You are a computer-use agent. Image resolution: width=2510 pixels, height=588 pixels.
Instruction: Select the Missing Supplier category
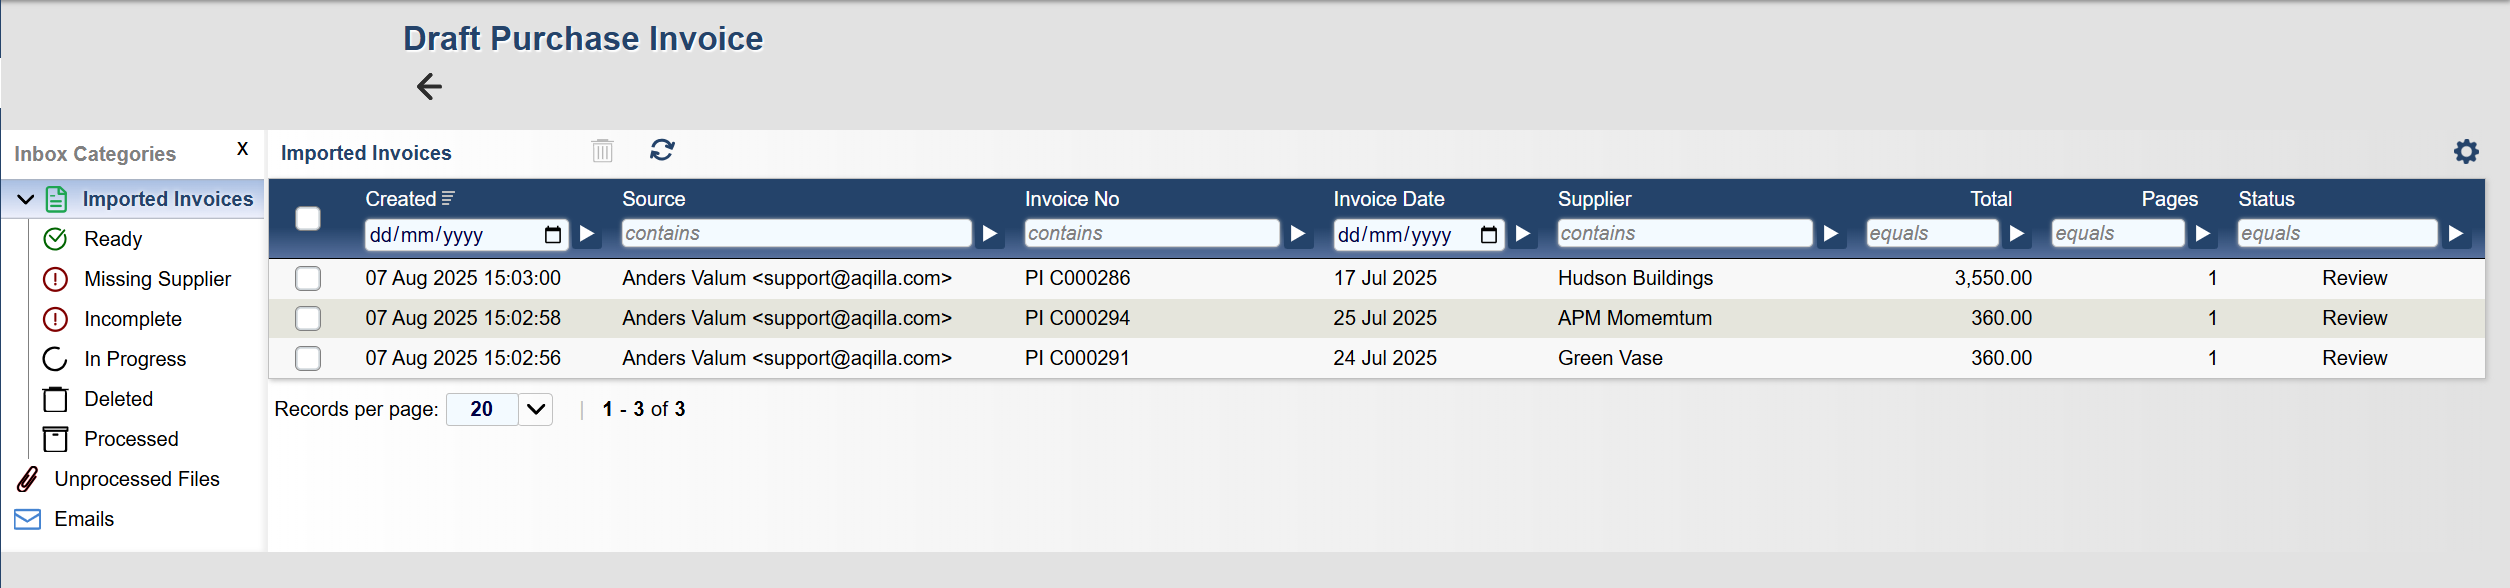(x=157, y=279)
